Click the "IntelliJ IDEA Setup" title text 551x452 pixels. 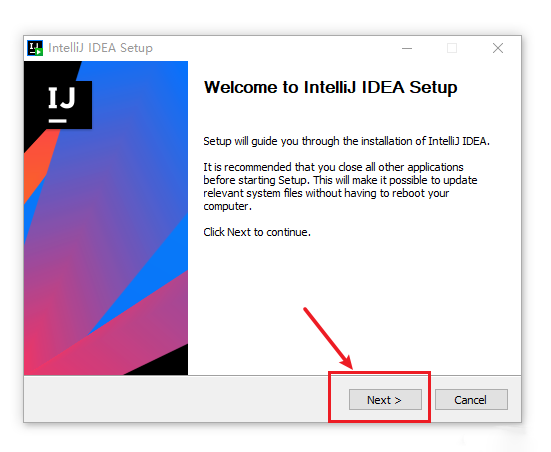[101, 48]
